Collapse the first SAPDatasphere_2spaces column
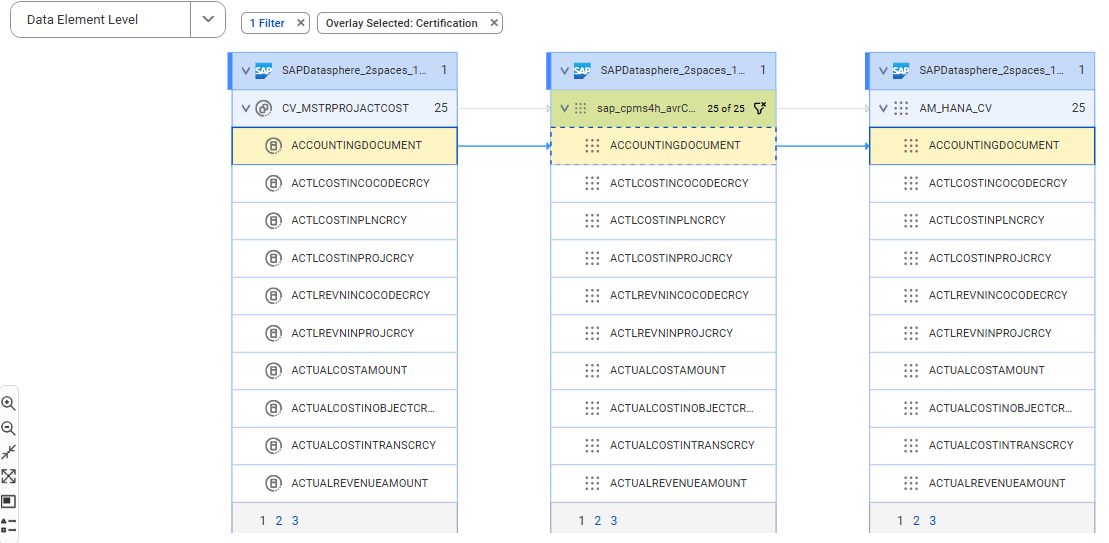This screenshot has width=1109, height=543. [245, 70]
